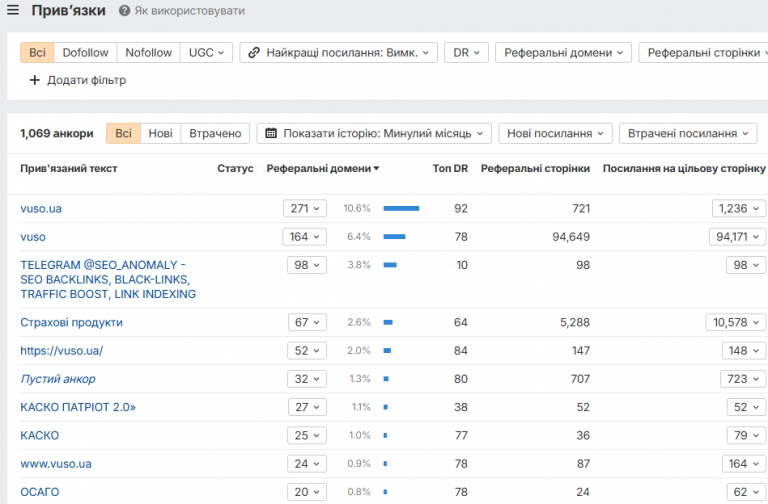Expand target page links 94,171 dropdown

(737, 237)
